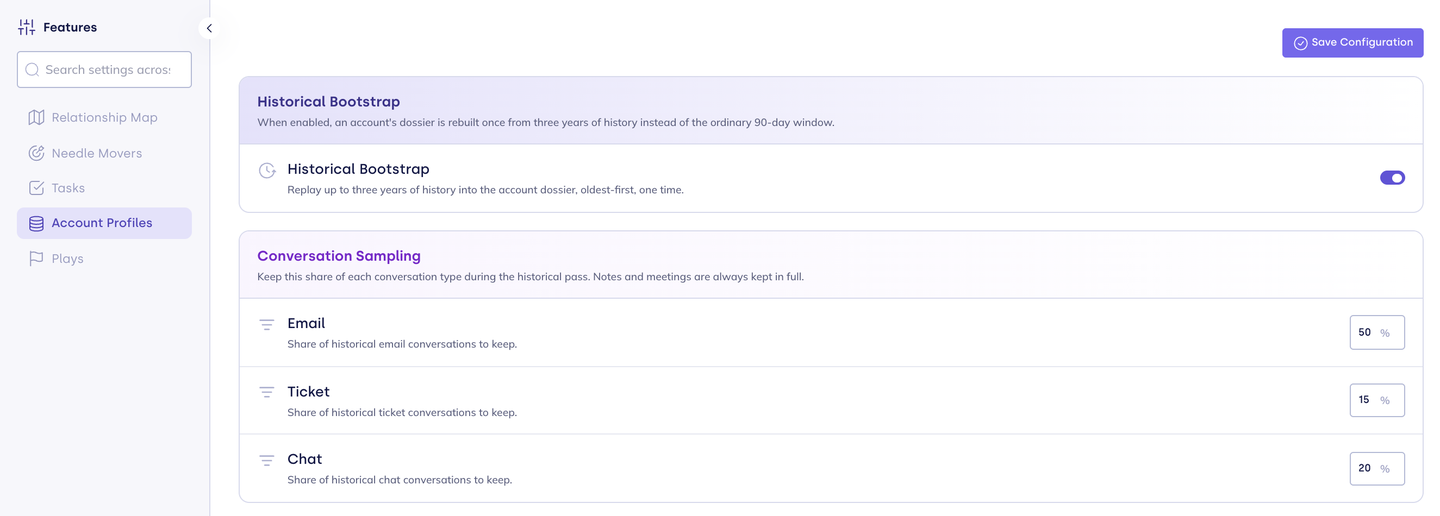Click the search settings input field
This screenshot has width=1440, height=516.
tap(104, 70)
